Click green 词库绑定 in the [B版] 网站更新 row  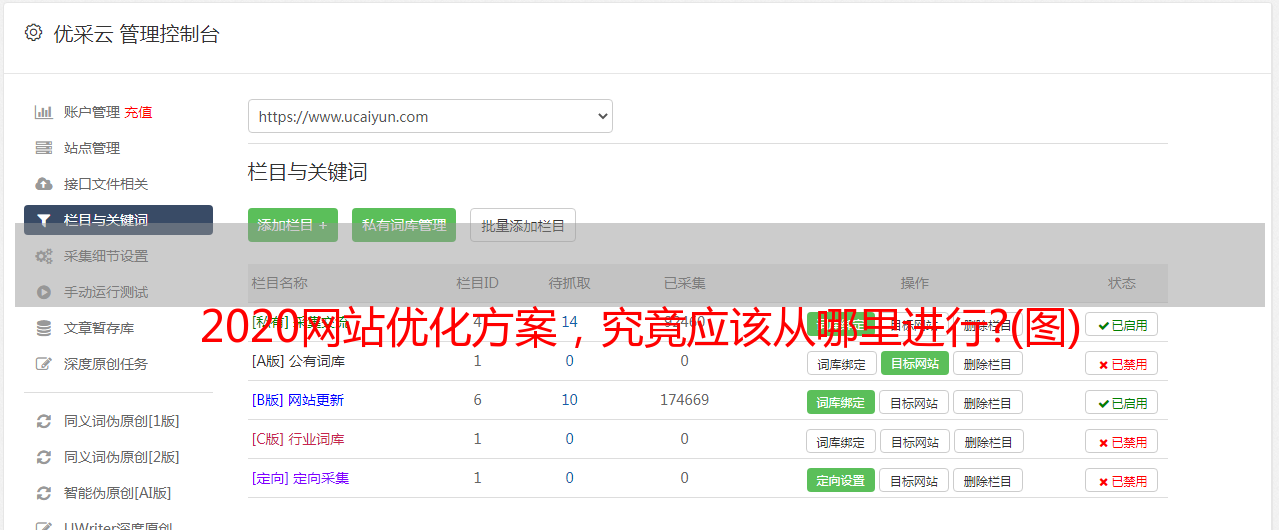[x=841, y=403]
